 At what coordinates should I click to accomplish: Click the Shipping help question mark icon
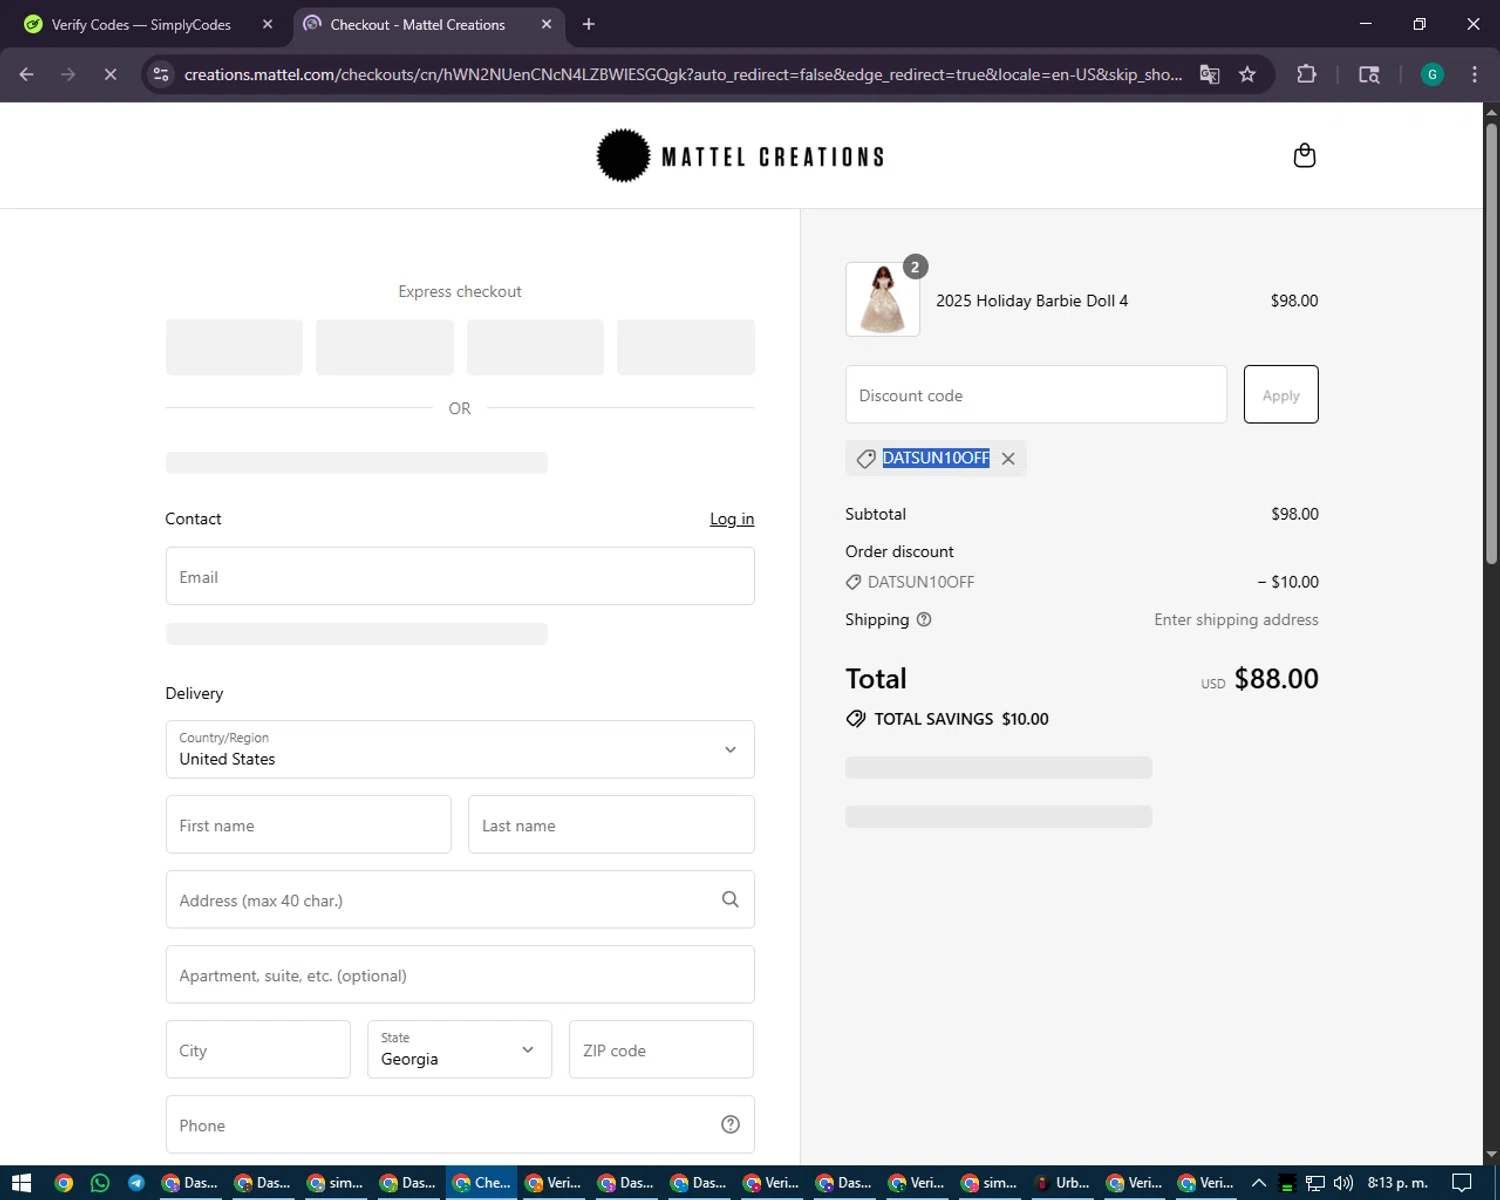tap(924, 620)
